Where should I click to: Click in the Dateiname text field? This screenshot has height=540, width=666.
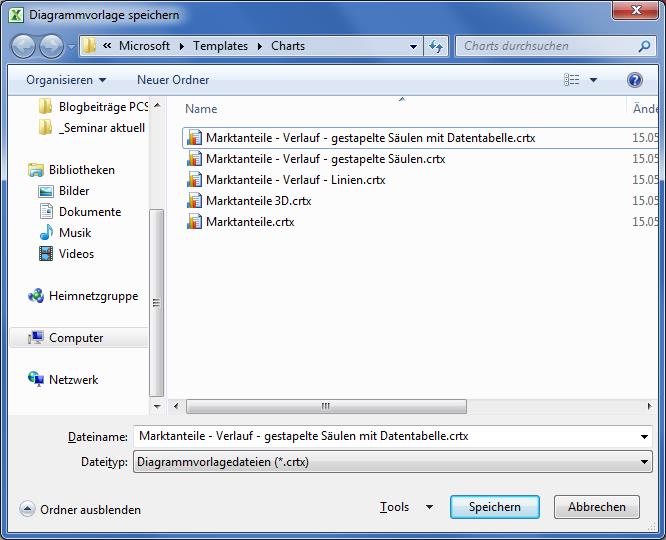[384, 436]
